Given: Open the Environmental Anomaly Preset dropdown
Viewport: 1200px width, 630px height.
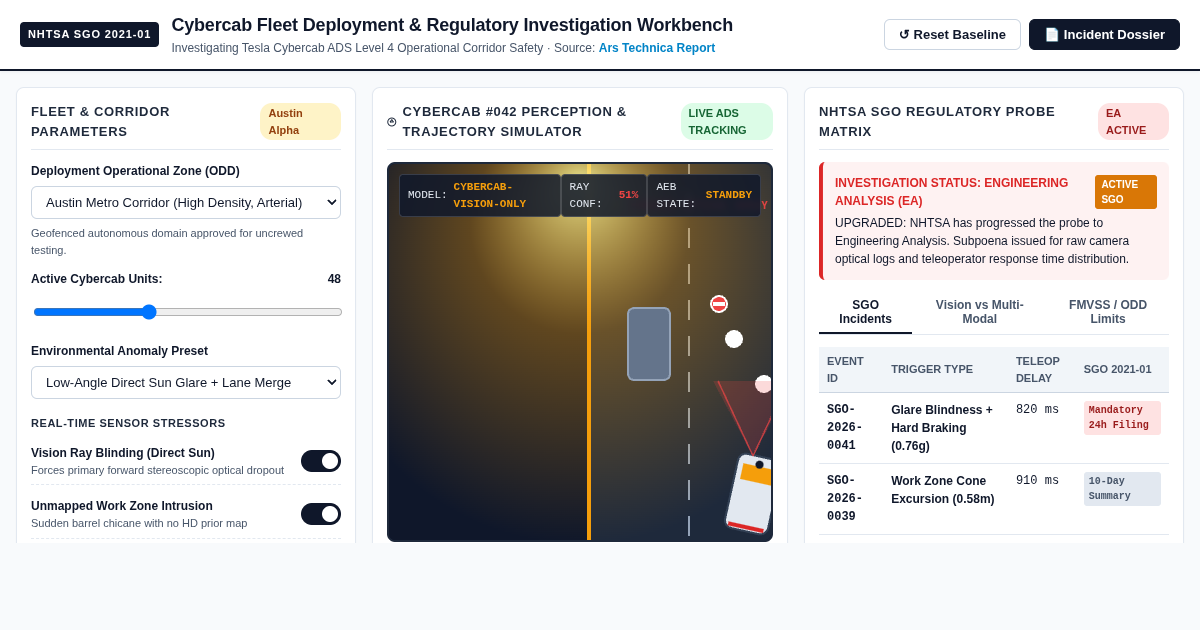Looking at the screenshot, I should point(186,382).
